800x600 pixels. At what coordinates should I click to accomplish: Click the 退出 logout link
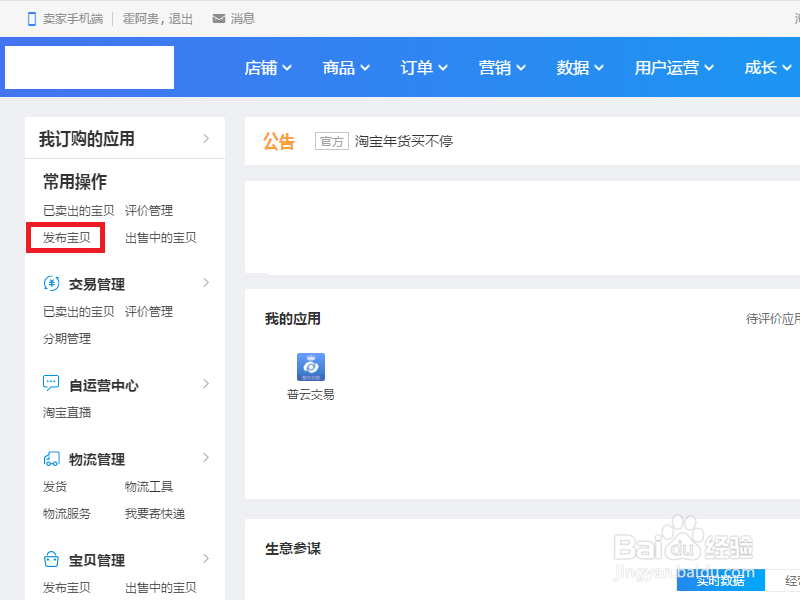(179, 17)
